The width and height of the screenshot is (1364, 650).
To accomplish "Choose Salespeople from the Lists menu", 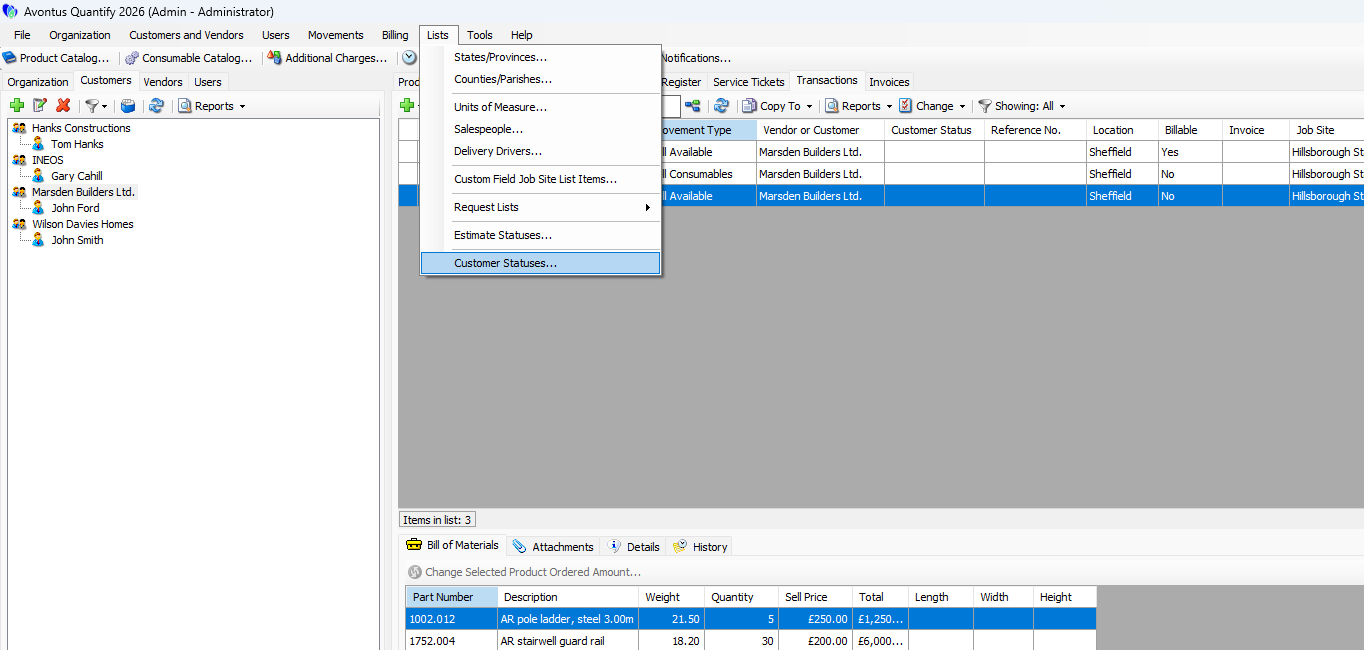I will pos(541,129).
